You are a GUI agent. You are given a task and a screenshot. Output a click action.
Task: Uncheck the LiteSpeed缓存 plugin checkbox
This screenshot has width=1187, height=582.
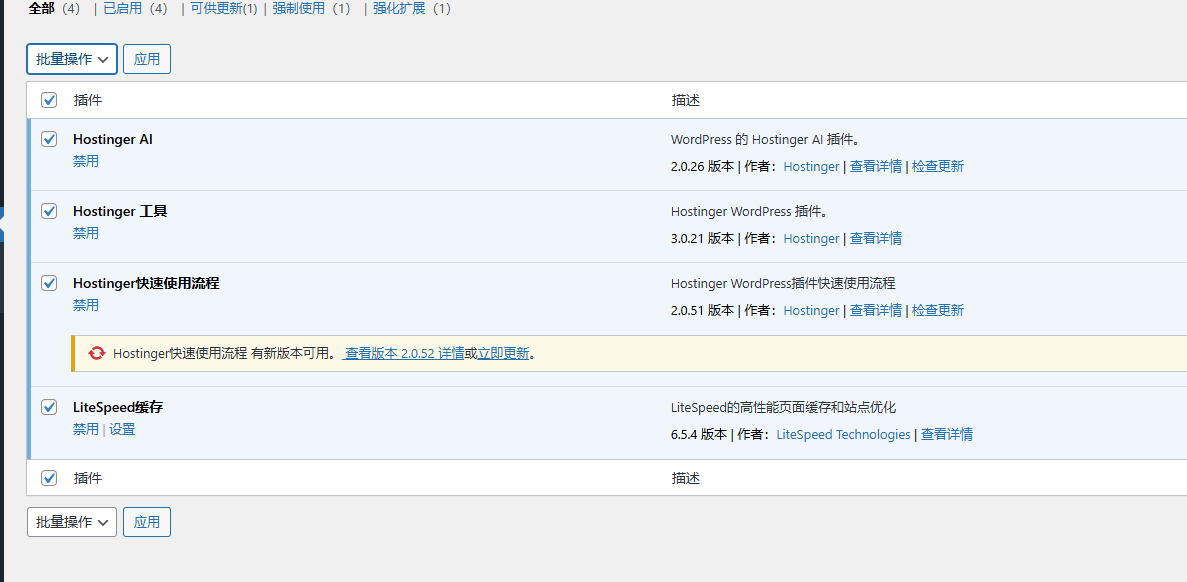49,407
